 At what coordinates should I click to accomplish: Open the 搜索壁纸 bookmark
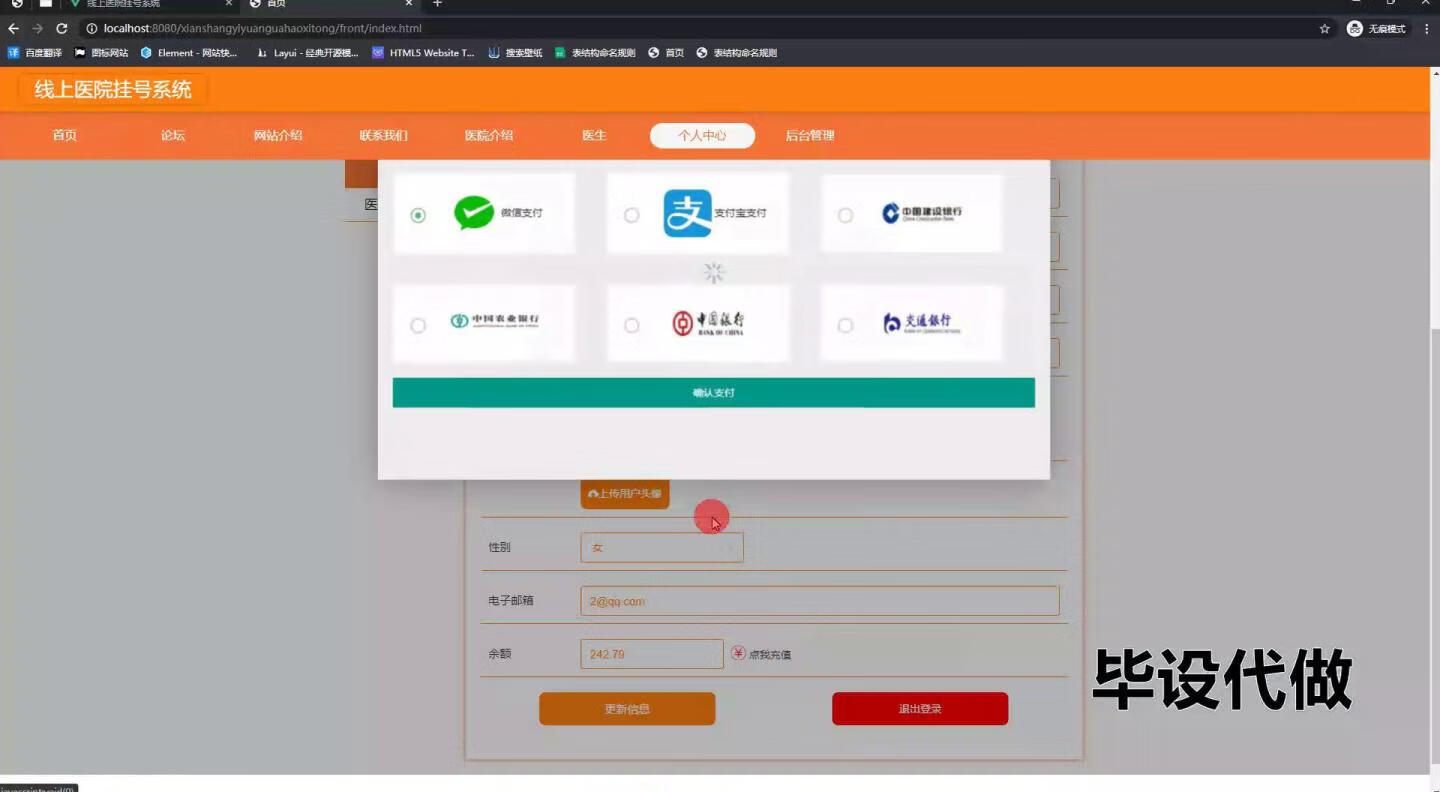point(515,53)
